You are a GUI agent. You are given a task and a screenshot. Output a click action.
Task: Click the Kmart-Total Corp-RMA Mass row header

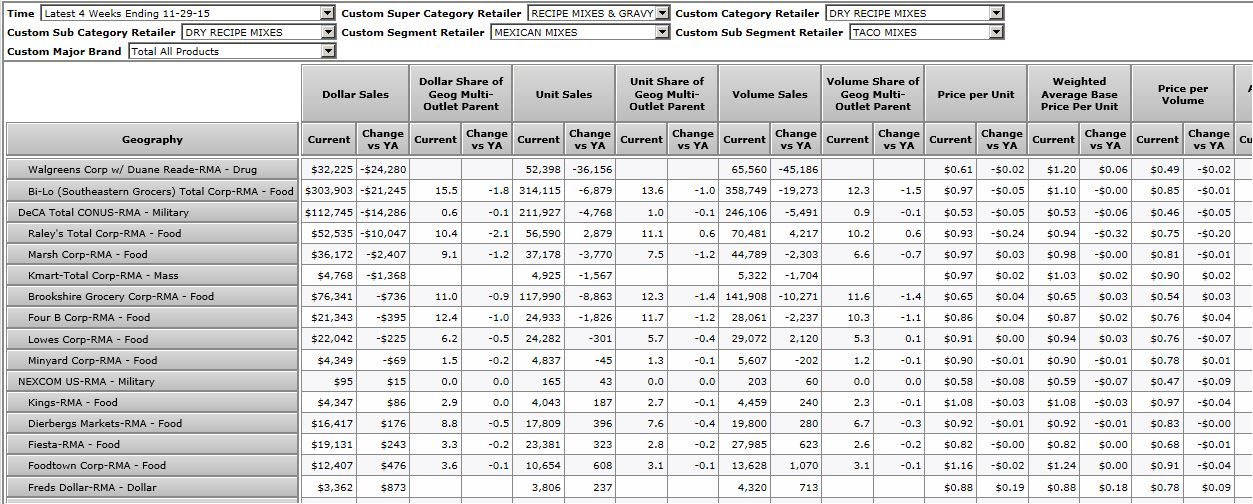pyautogui.click(x=152, y=275)
